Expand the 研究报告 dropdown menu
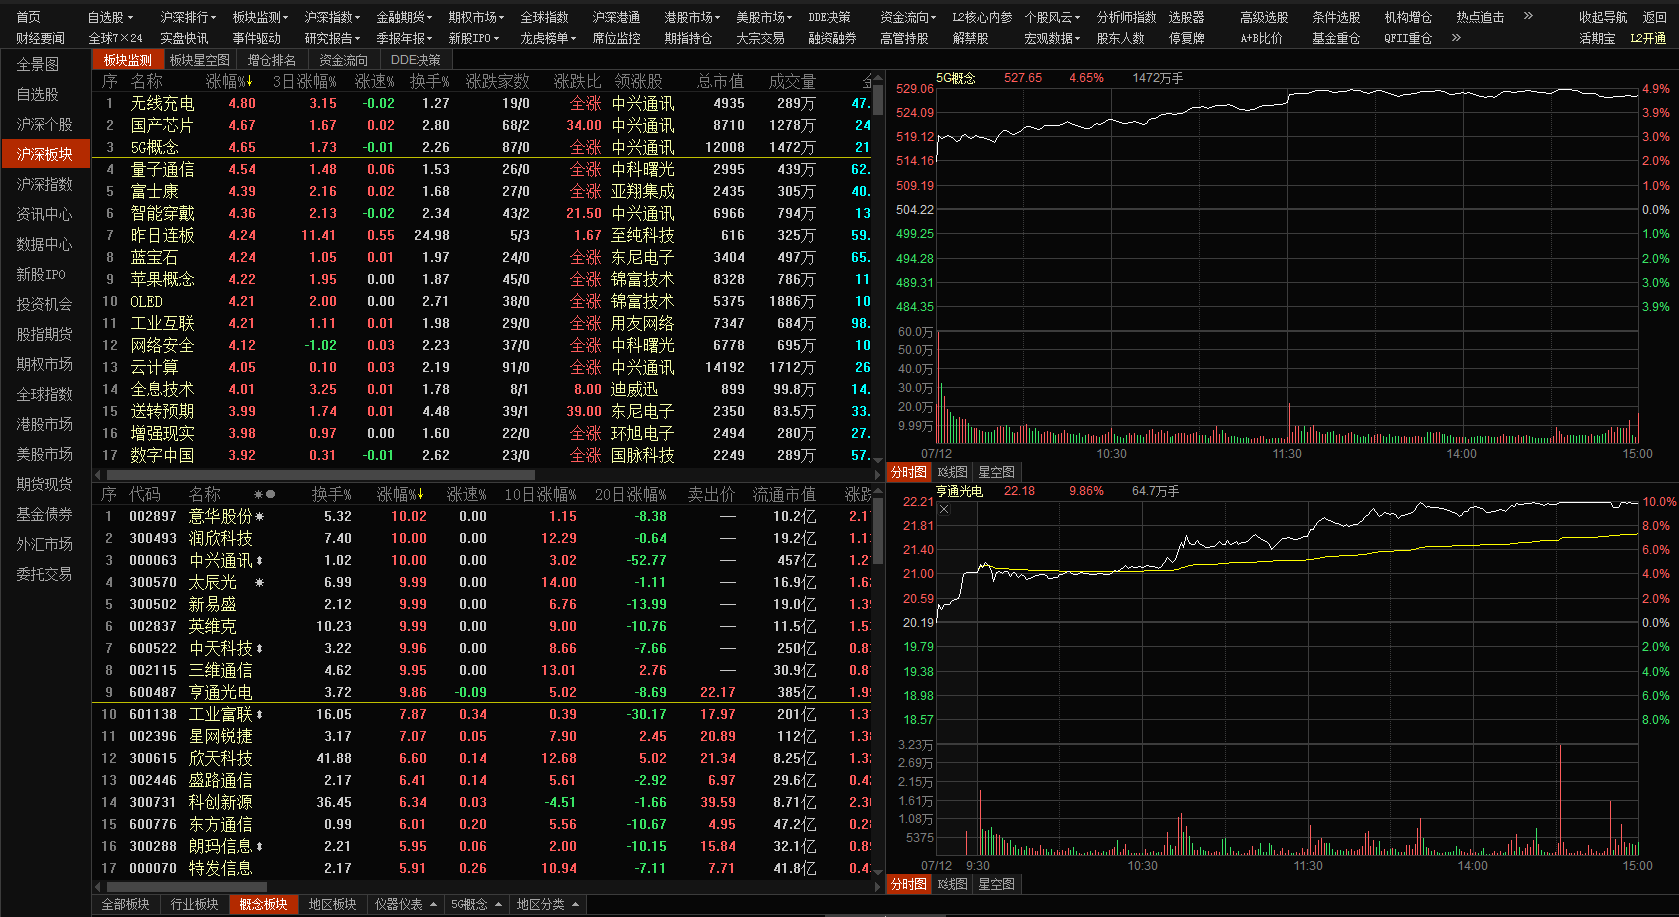Screen dimensions: 1679x917 coord(333,38)
